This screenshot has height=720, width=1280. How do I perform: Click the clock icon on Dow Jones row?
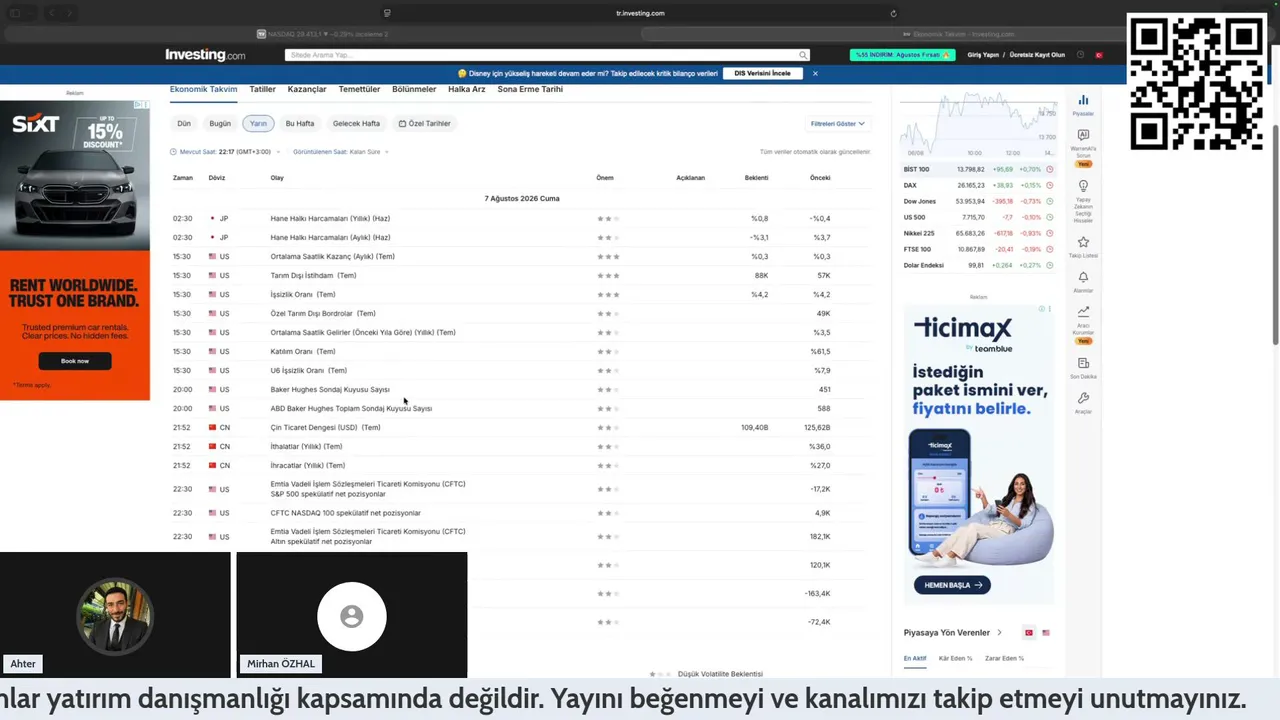[x=1049, y=201]
